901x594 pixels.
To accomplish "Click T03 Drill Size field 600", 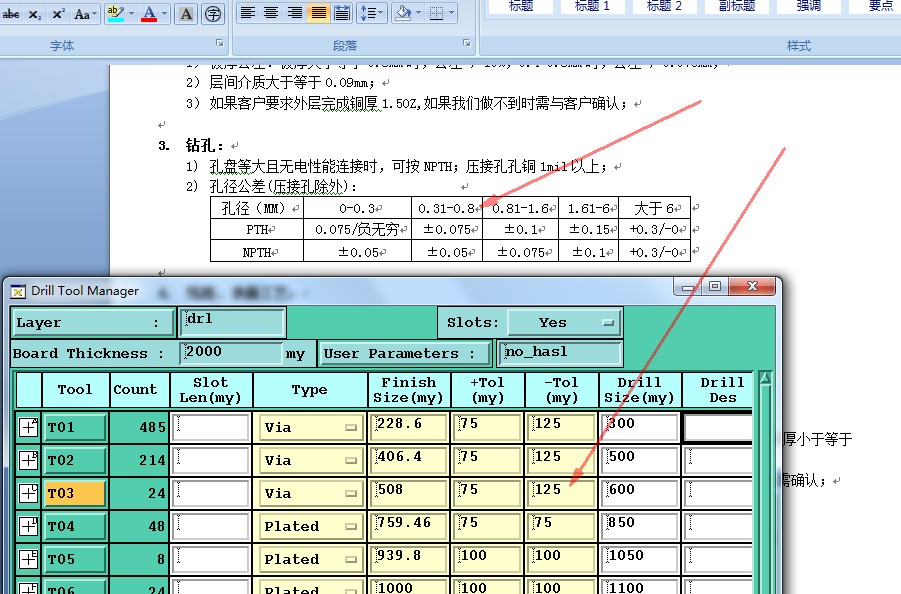I will (x=640, y=493).
